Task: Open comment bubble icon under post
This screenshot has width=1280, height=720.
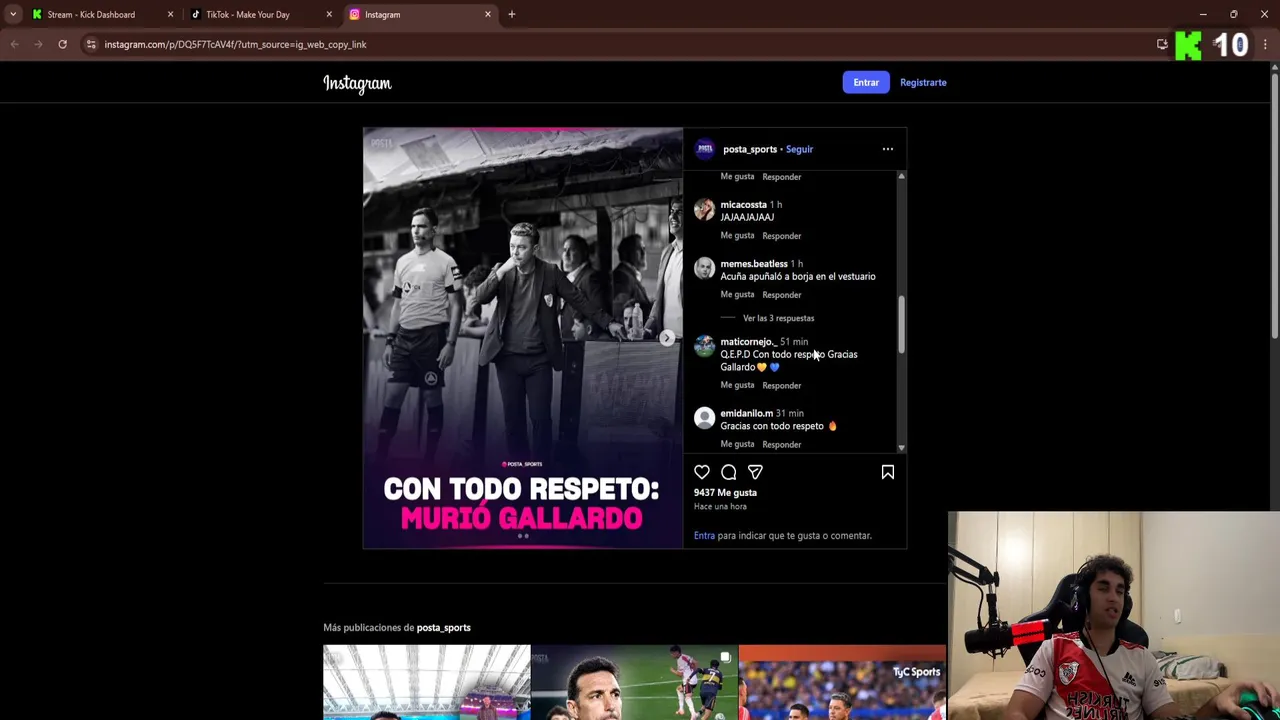Action: pos(729,472)
